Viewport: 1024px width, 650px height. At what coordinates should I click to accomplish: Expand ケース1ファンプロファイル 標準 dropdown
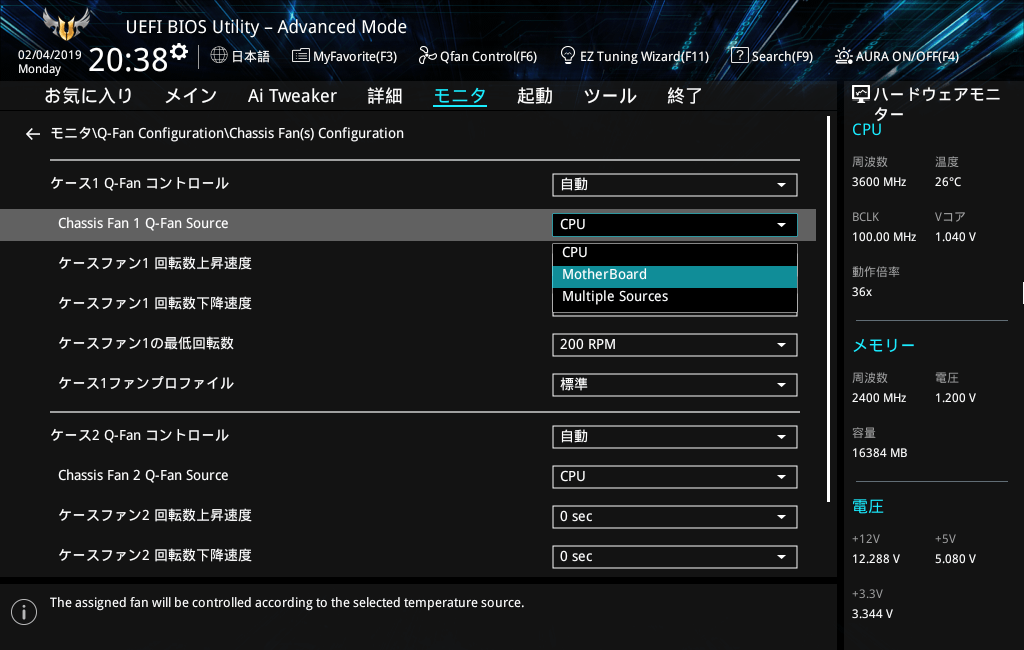(x=675, y=385)
